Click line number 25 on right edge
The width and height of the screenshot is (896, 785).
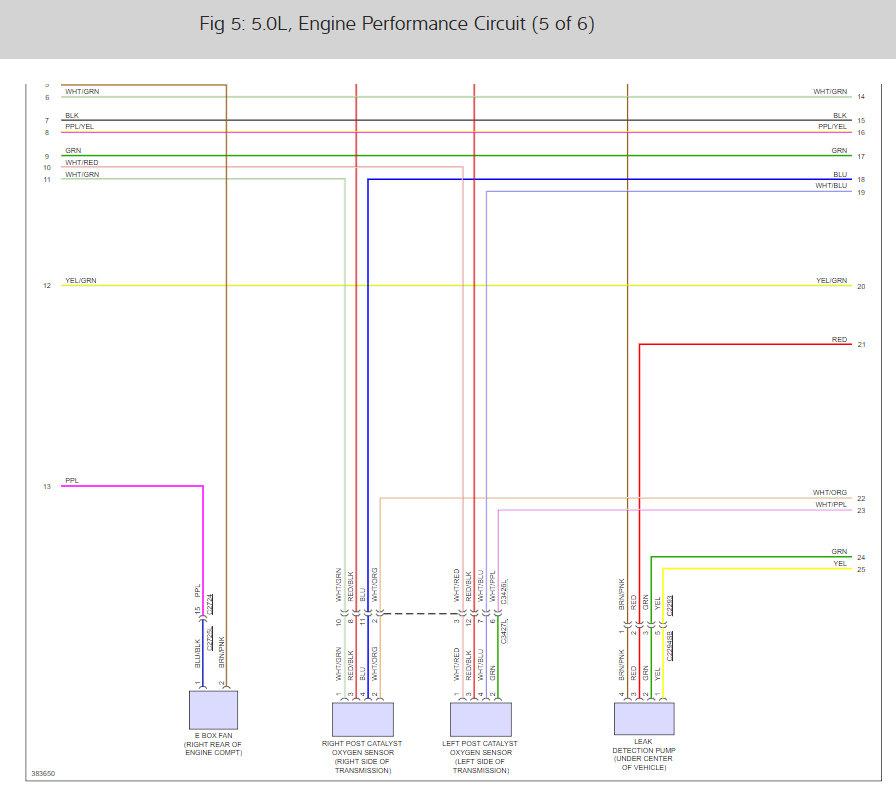pyautogui.click(x=861, y=570)
